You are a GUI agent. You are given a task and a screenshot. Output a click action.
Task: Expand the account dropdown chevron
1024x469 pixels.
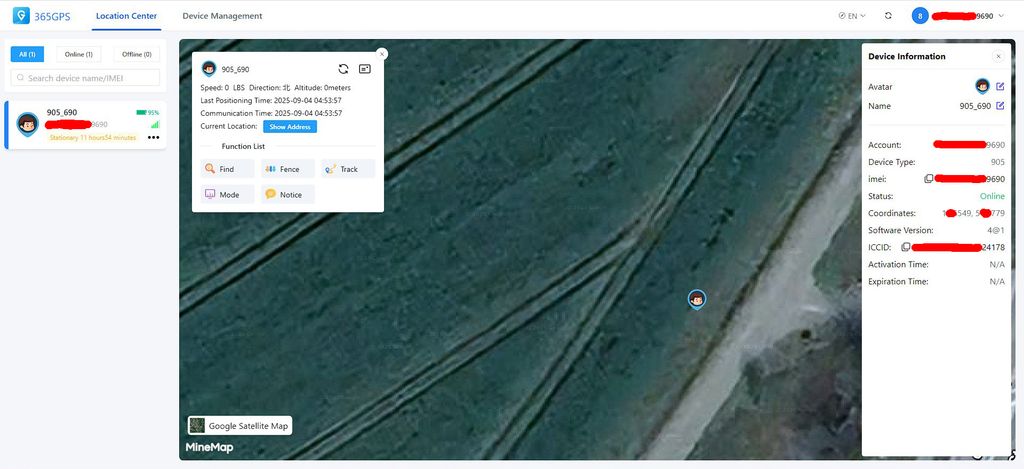point(1001,16)
